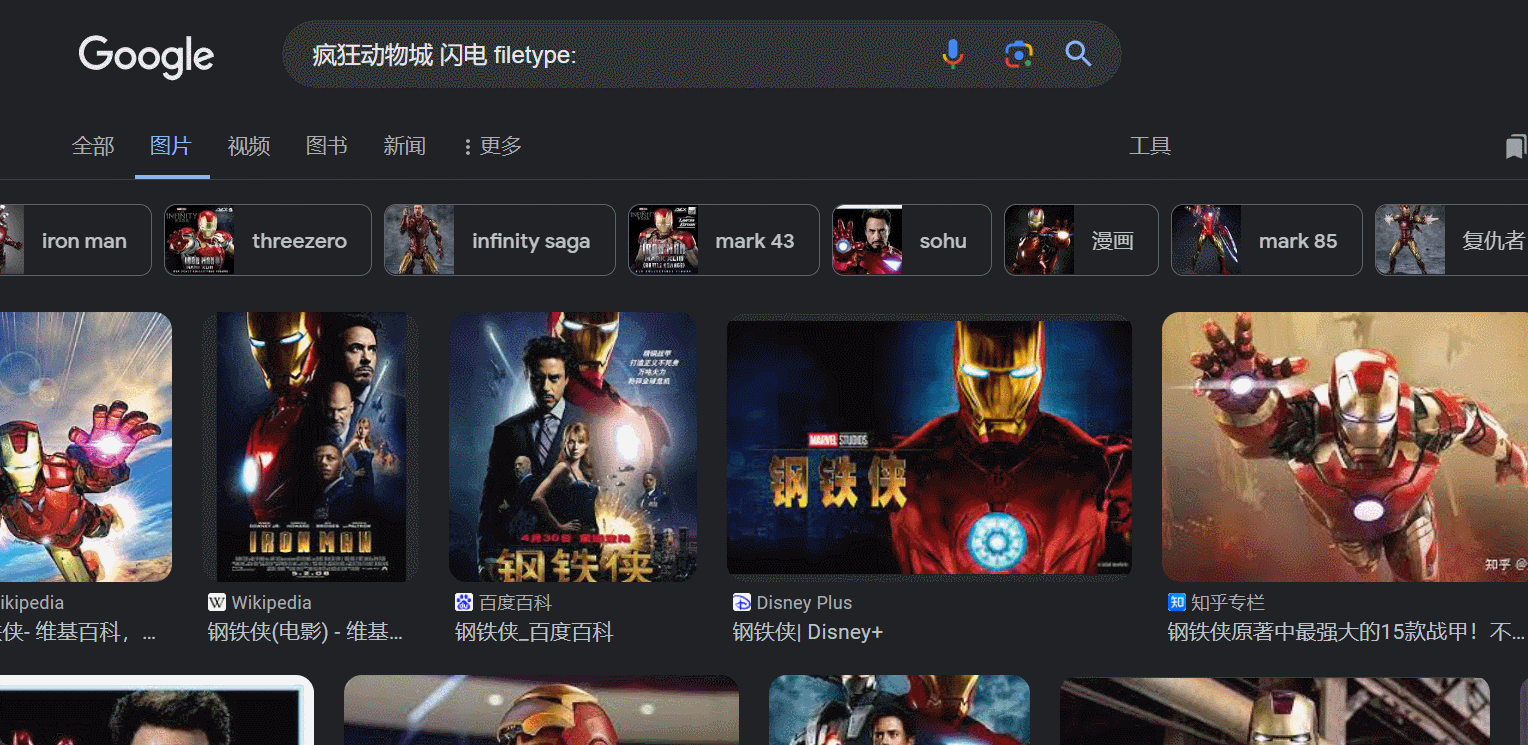This screenshot has height=745, width=1528.
Task: Filter by sohu chip
Action: coord(912,240)
